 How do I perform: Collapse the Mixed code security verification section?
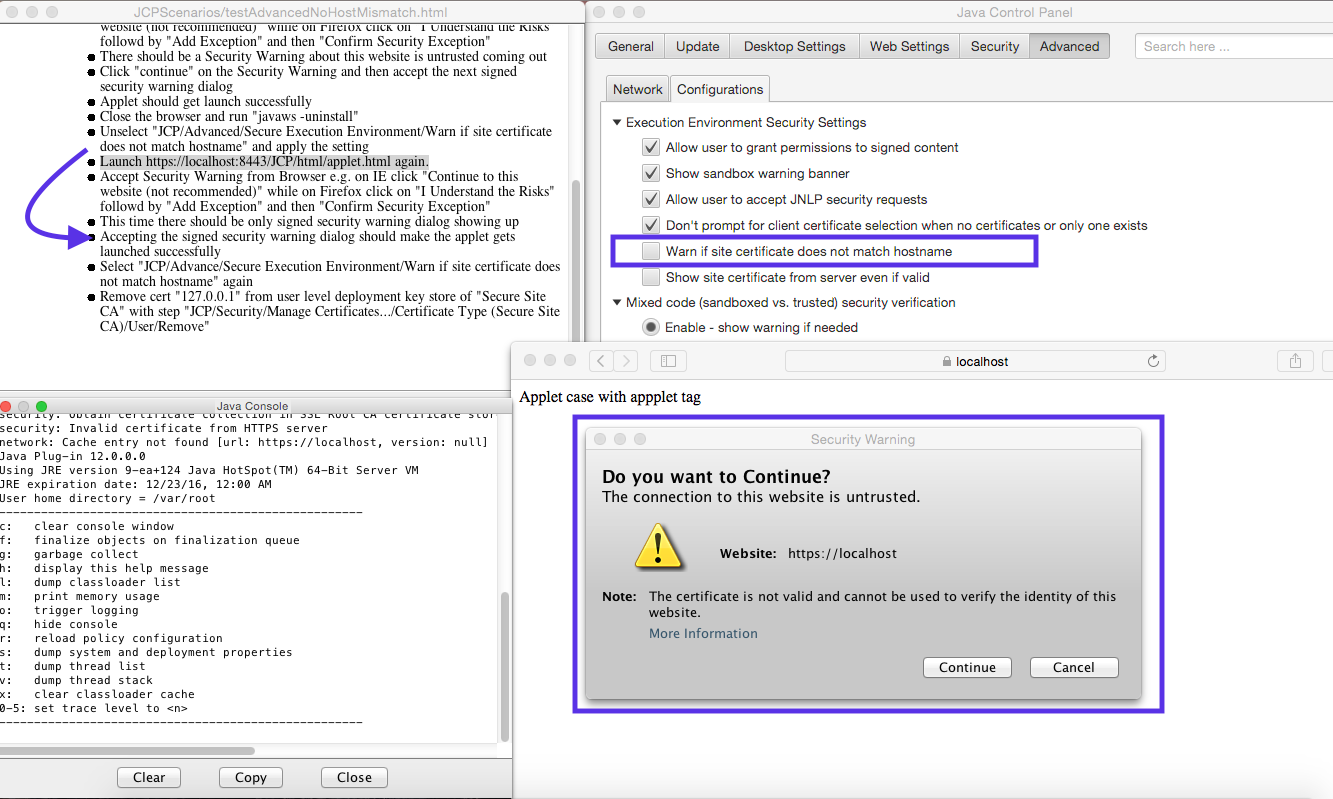click(x=616, y=302)
